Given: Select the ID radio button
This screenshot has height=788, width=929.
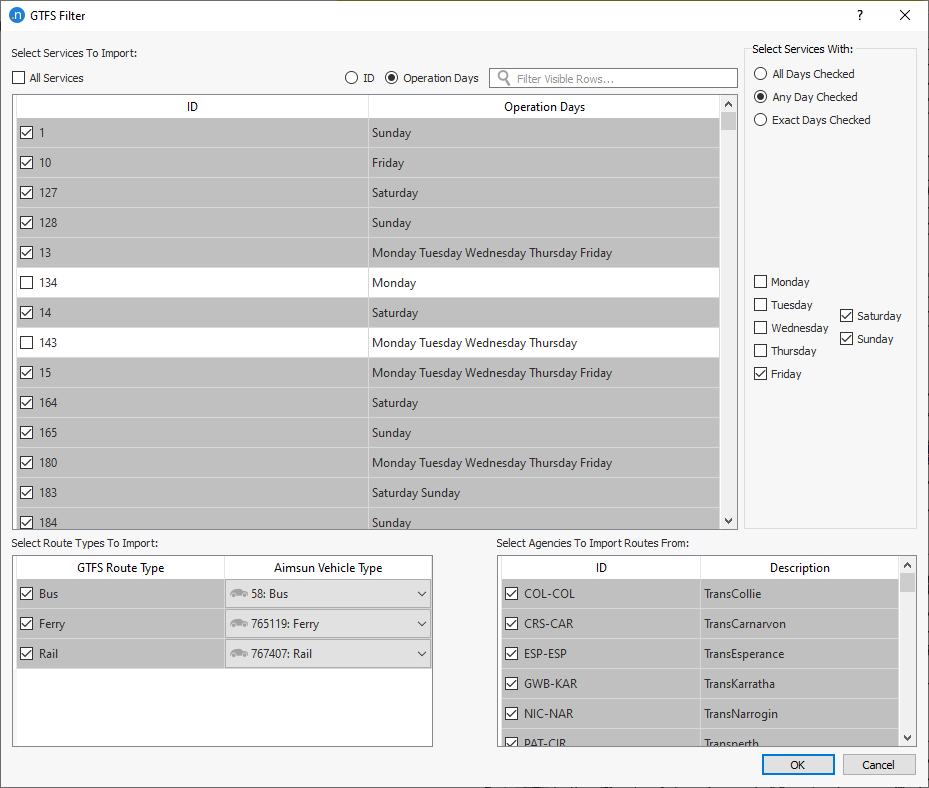Looking at the screenshot, I should click(x=352, y=77).
